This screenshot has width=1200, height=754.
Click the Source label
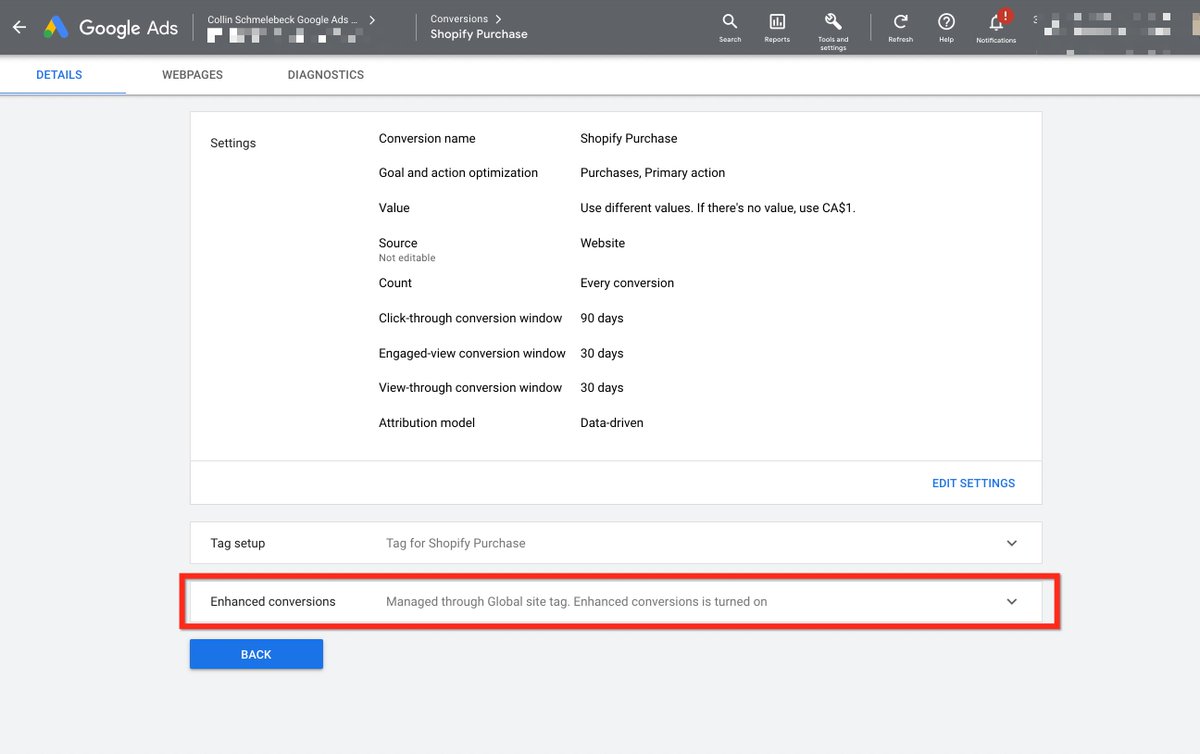pos(398,243)
